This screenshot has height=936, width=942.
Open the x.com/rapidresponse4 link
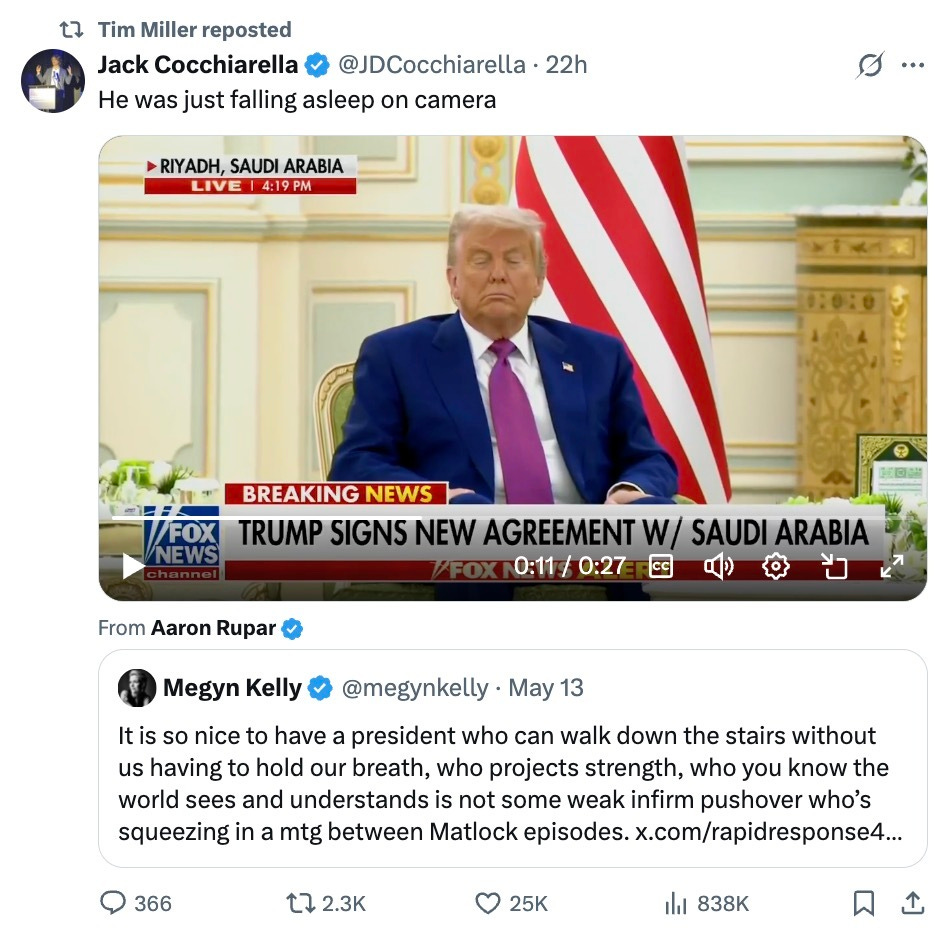[x=768, y=831]
